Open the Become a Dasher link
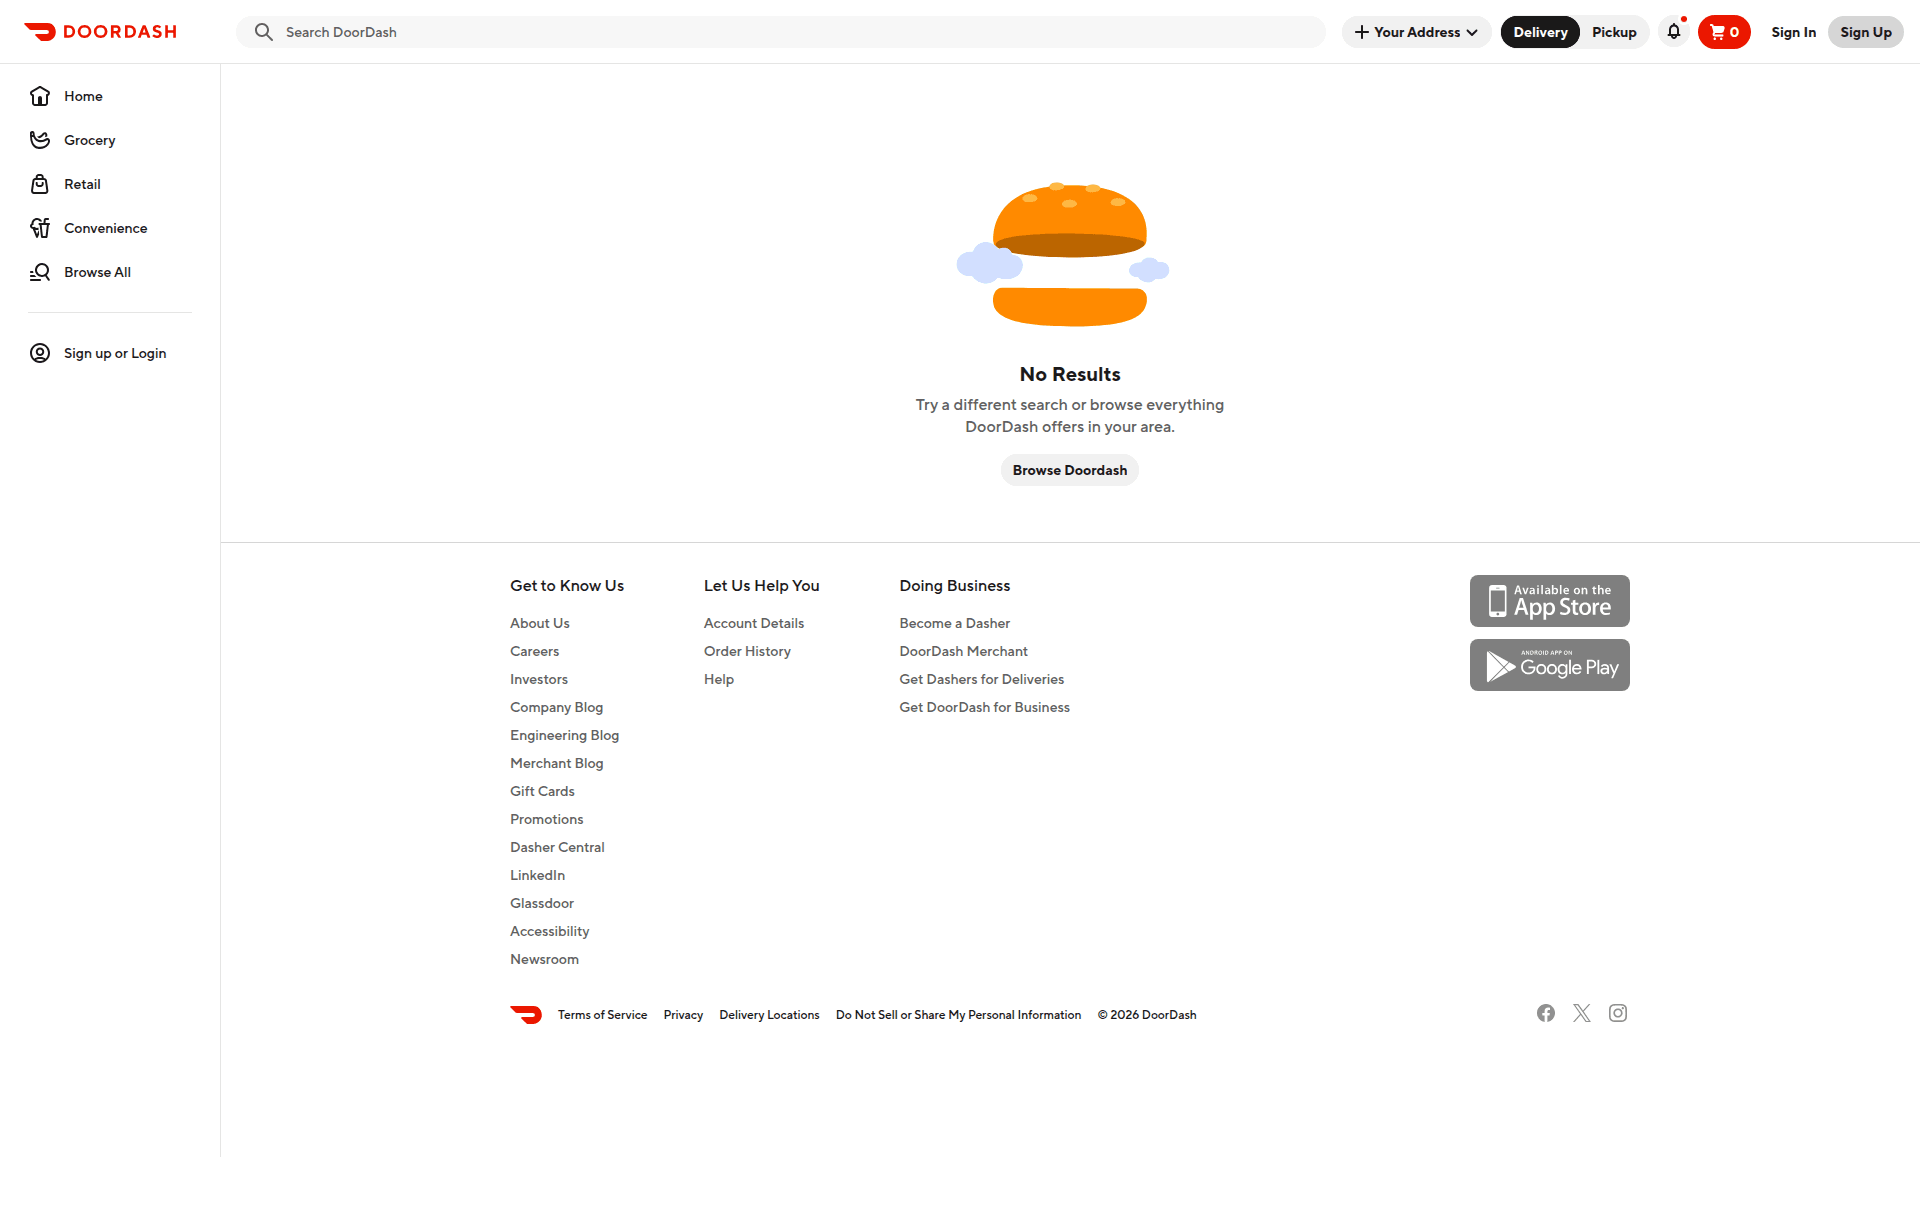Screen dimensions: 1920x1217 tap(955, 623)
